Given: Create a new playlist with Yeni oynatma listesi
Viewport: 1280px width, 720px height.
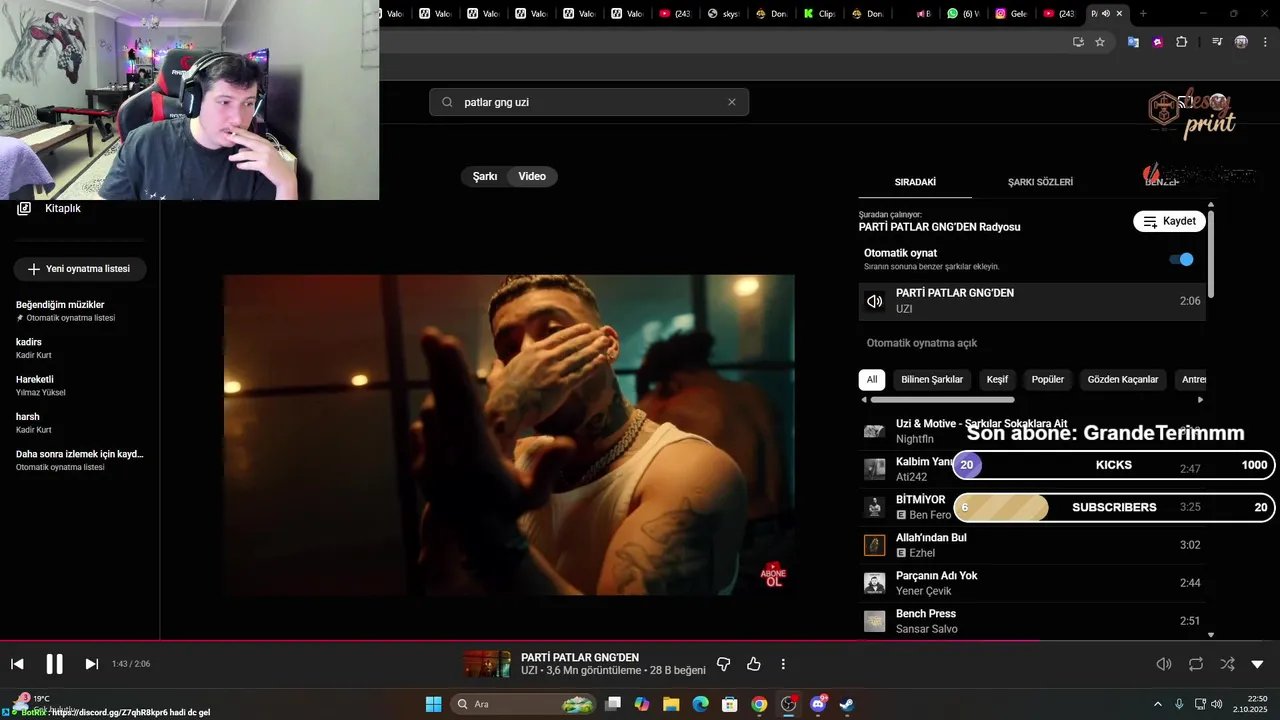Looking at the screenshot, I should tap(80, 269).
